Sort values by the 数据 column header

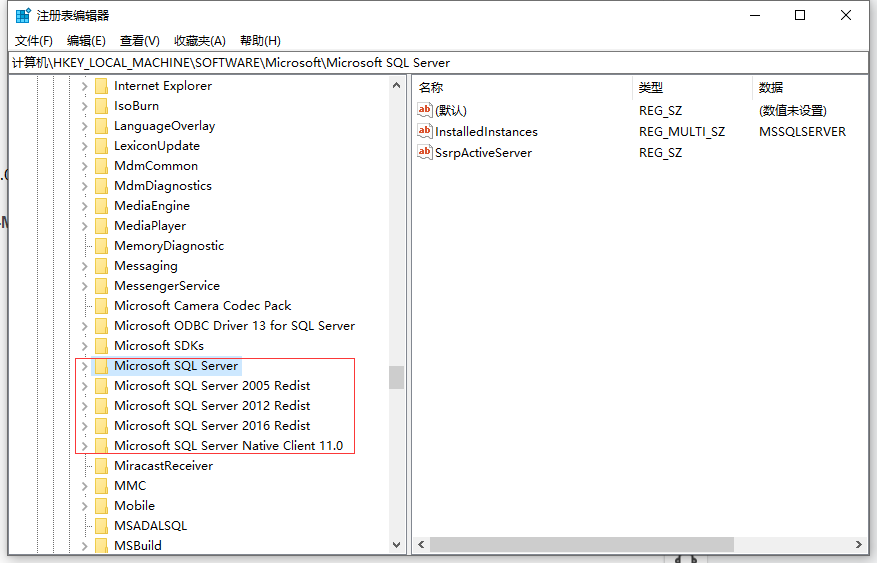pos(810,87)
